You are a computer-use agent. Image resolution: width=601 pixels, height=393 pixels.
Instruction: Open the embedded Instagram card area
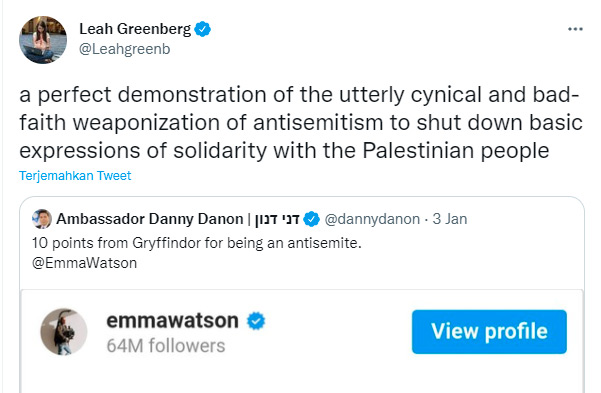click(x=302, y=341)
